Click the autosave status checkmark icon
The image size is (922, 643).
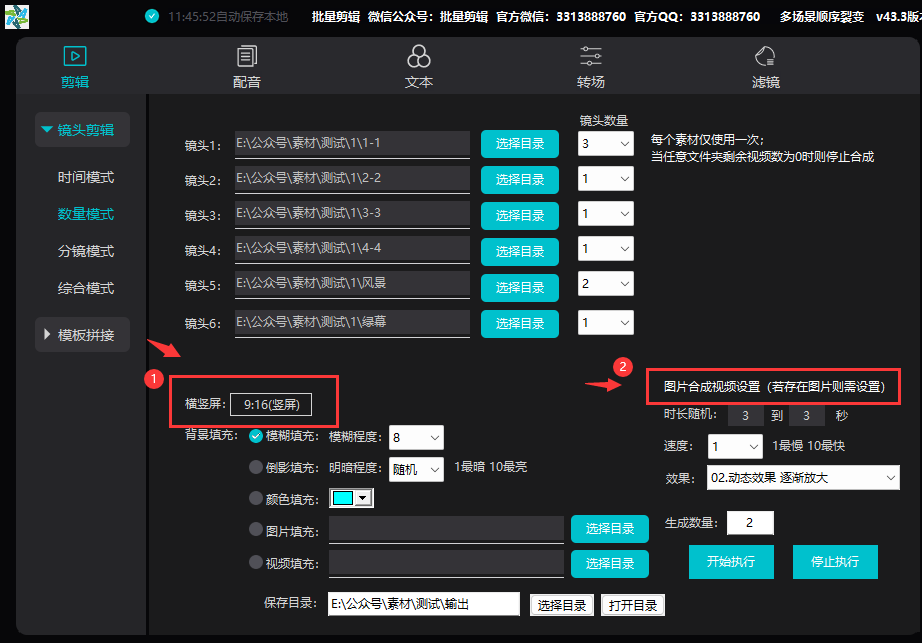click(x=152, y=15)
